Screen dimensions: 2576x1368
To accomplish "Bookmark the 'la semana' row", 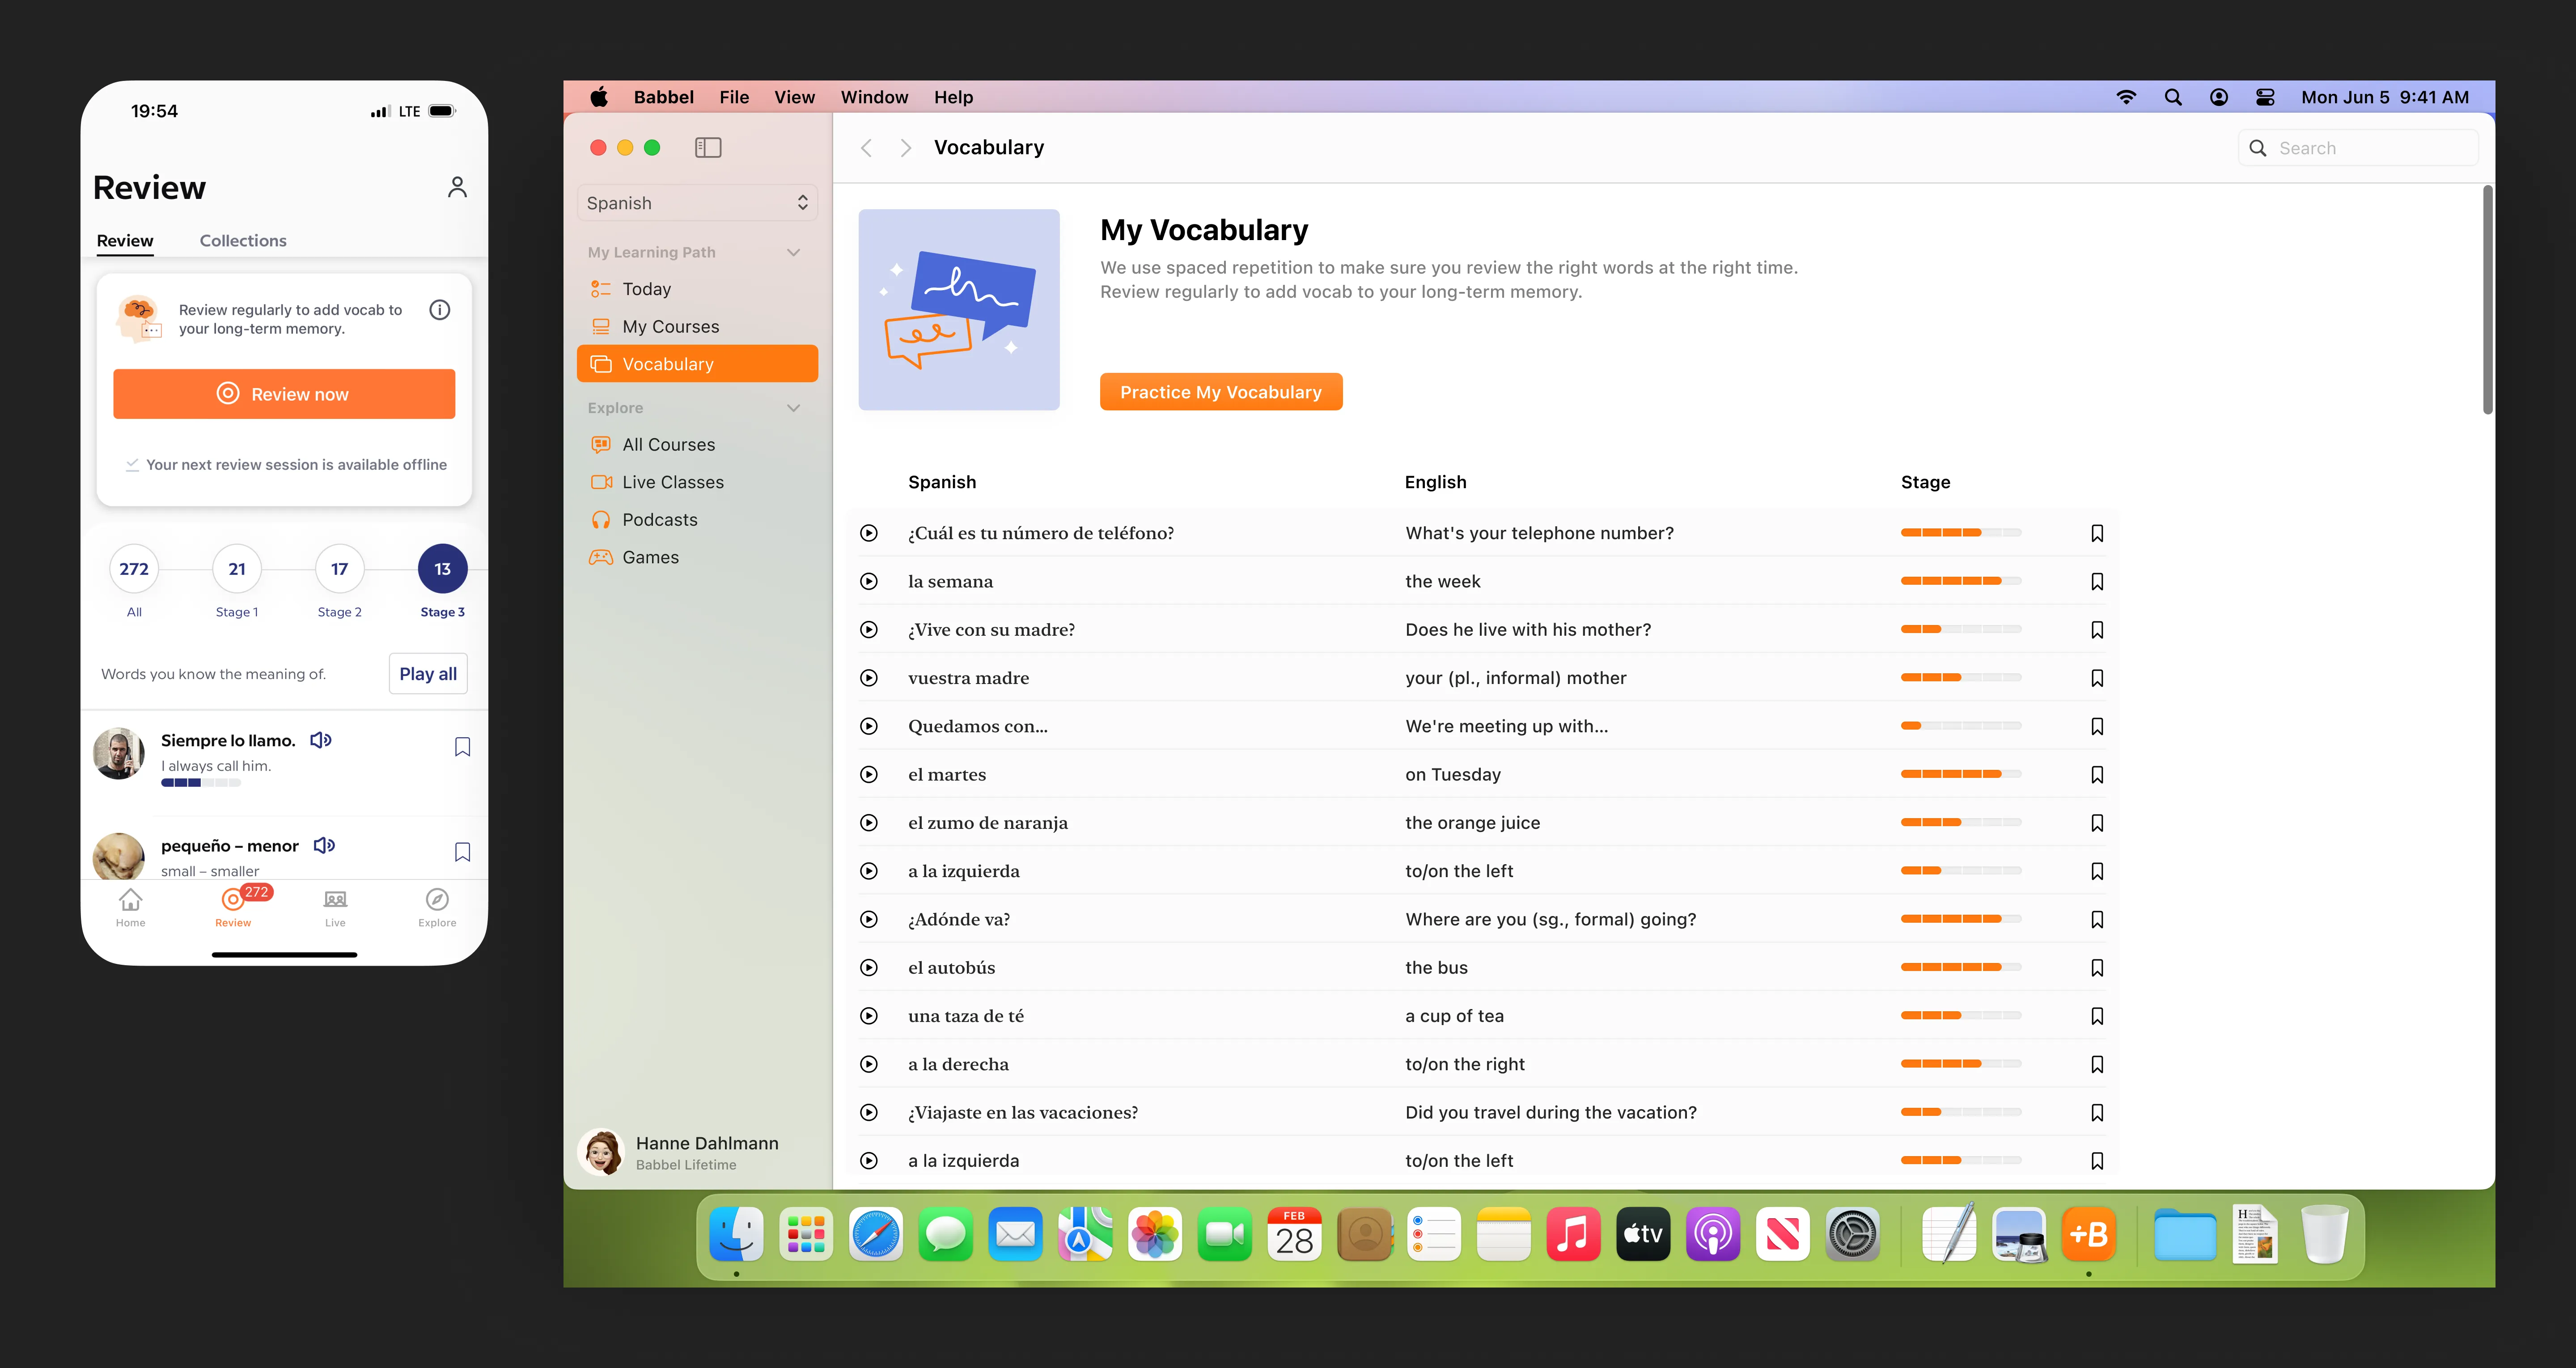I will point(2097,582).
